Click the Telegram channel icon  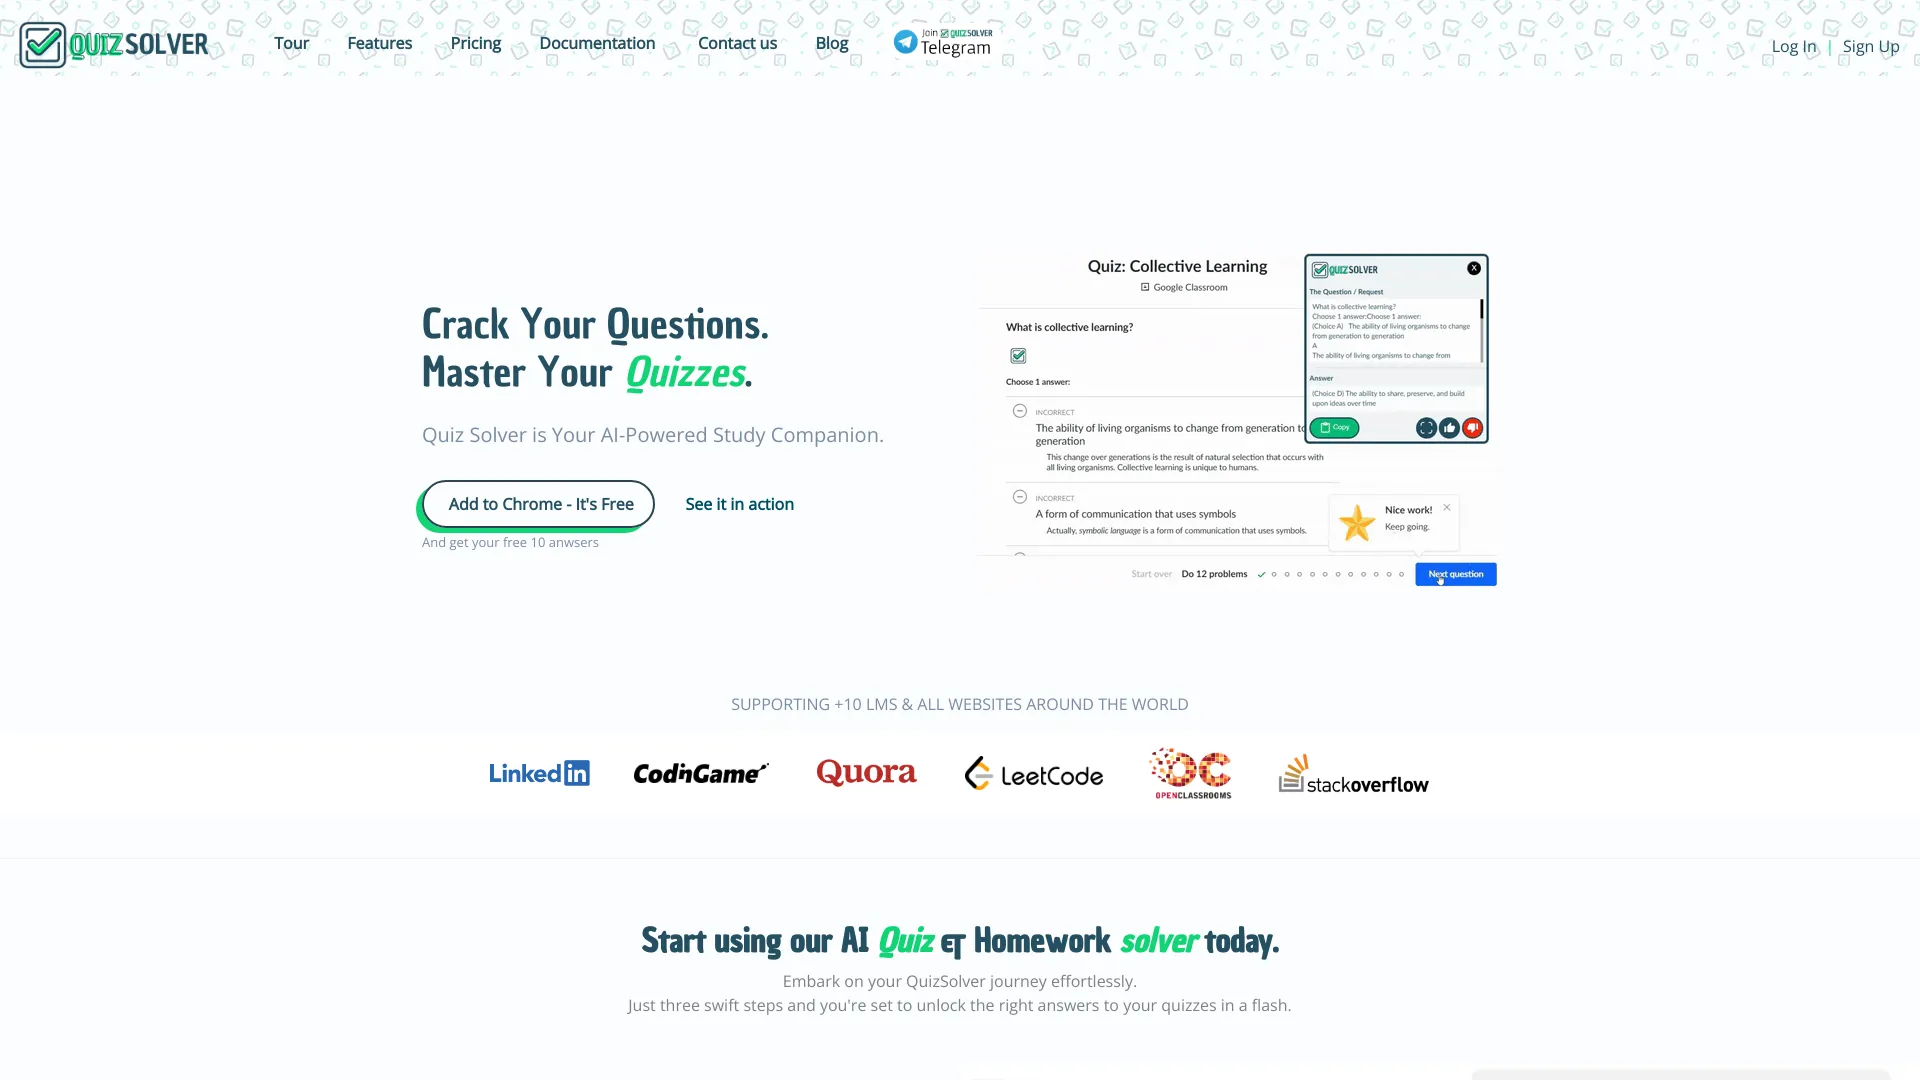(906, 45)
